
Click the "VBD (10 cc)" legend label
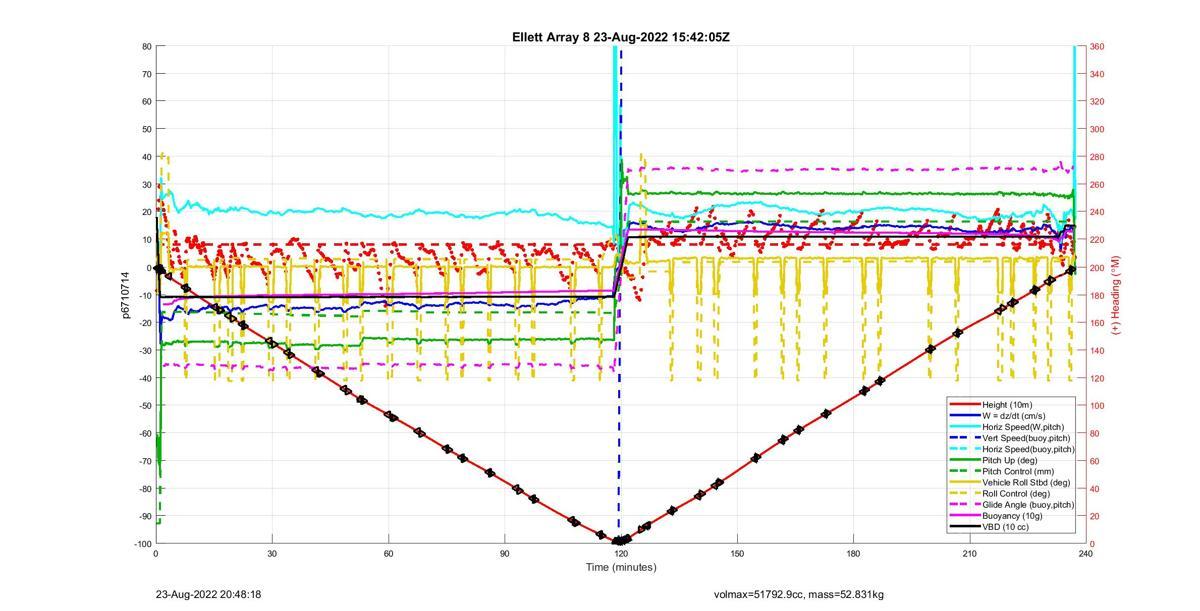tap(1006, 527)
